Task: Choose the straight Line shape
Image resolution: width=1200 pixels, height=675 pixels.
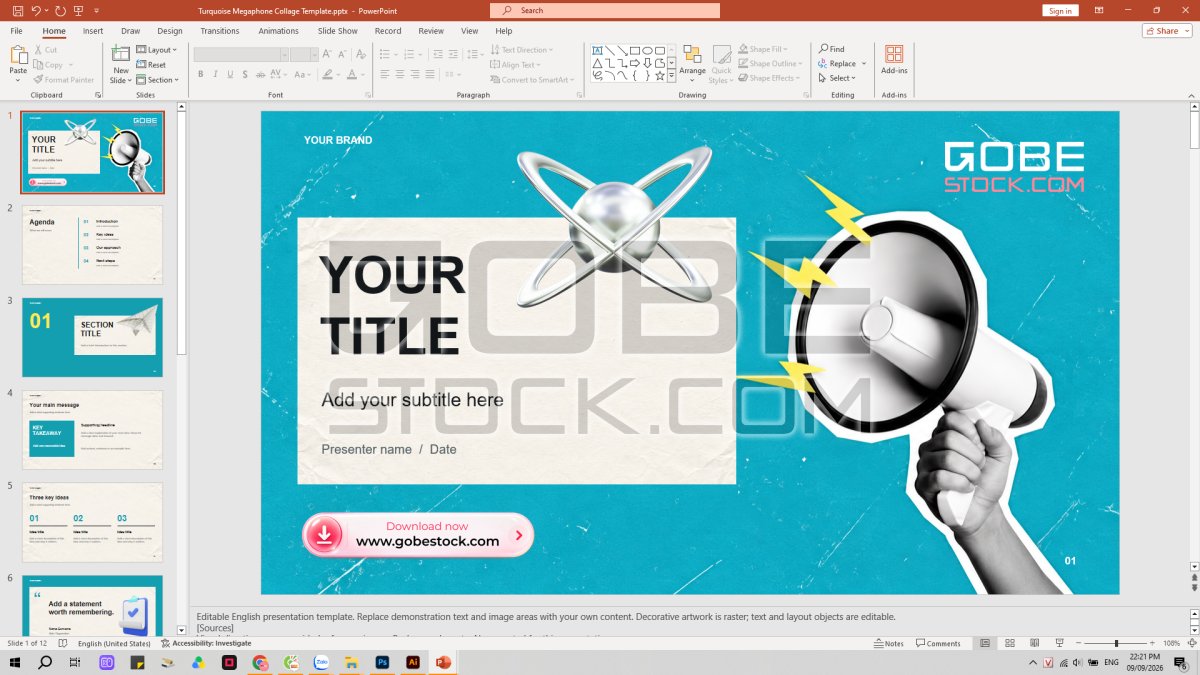Action: [x=609, y=50]
